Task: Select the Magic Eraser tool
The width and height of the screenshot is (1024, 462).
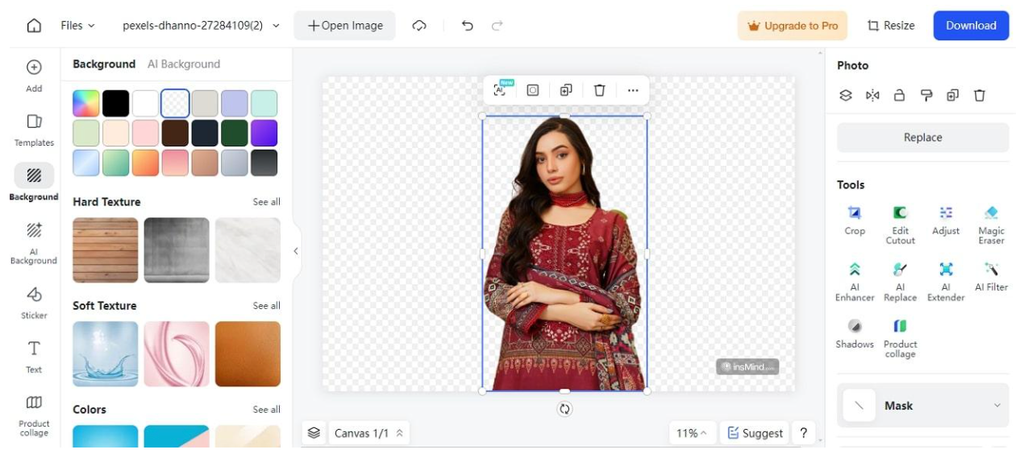Action: coord(991,225)
